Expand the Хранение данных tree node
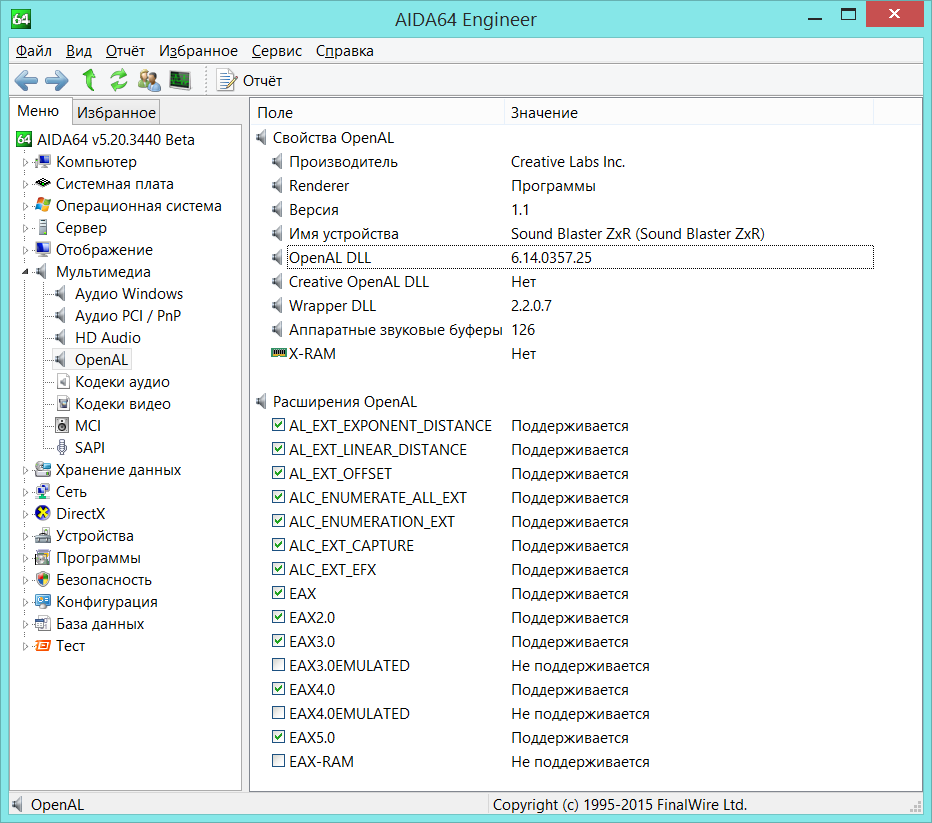 click(25, 470)
